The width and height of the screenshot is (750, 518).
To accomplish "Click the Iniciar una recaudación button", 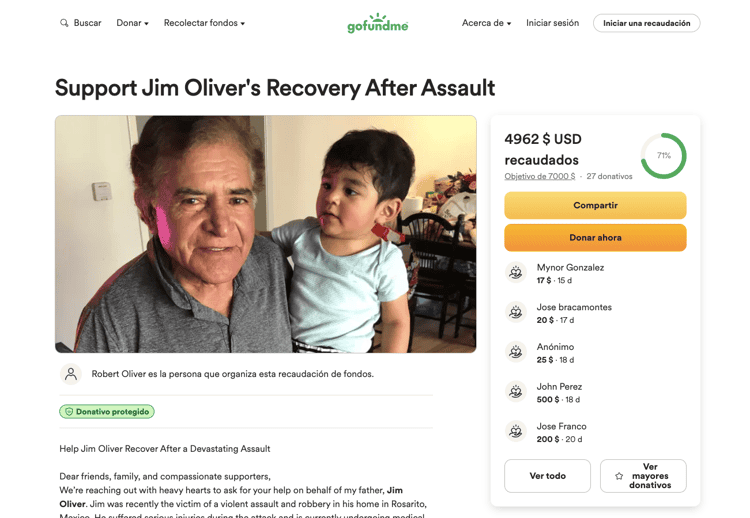I will point(646,23).
